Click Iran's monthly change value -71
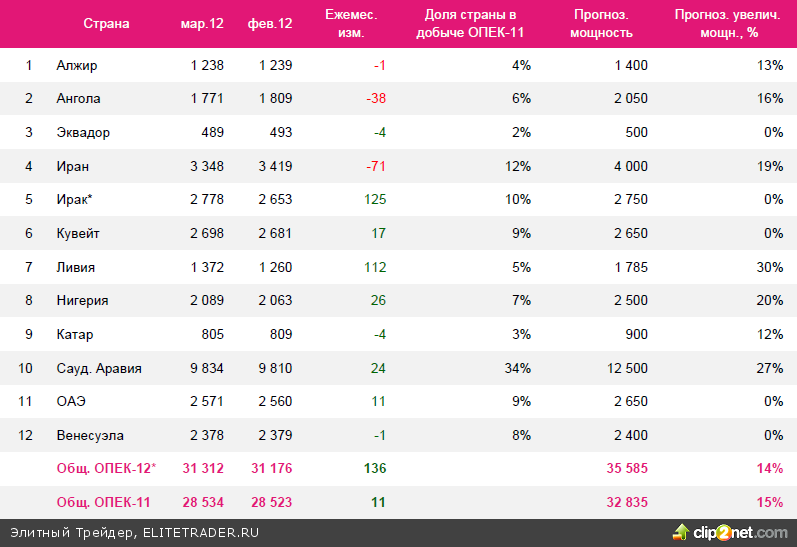The image size is (797, 547). pyautogui.click(x=375, y=166)
